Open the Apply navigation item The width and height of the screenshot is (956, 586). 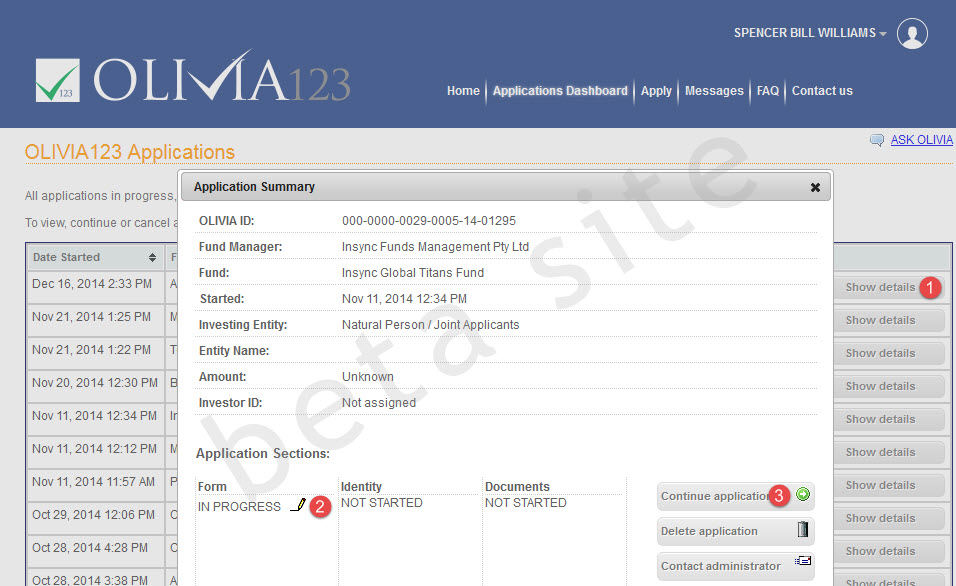coord(656,91)
